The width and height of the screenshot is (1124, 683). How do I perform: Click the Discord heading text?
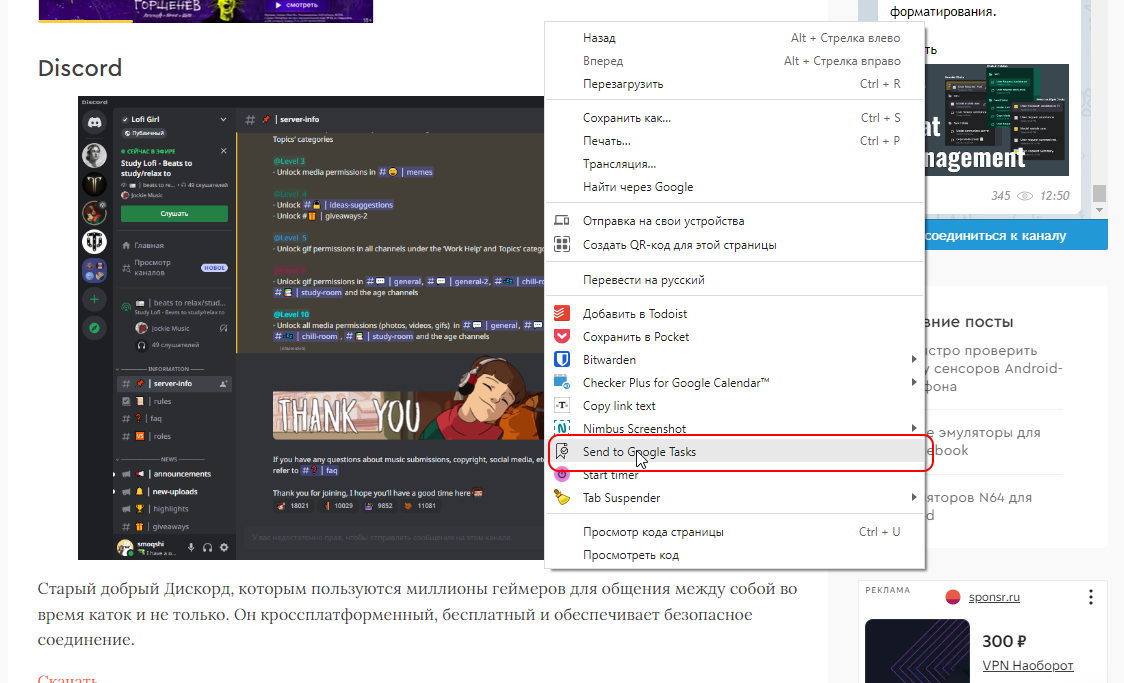(x=80, y=68)
